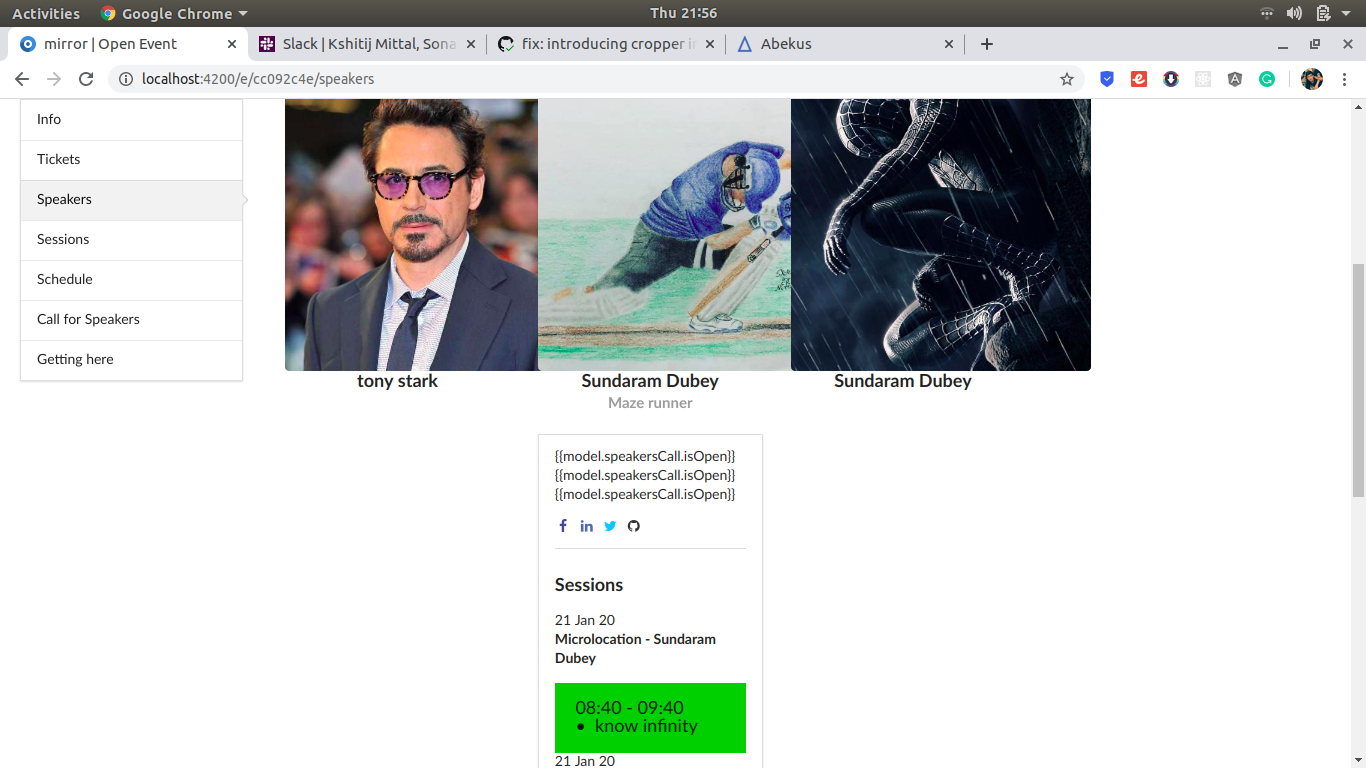Click Sundaram Dubey name under Spider-Man photo
Viewport: 1366px width, 768px height.
pyautogui.click(x=903, y=381)
